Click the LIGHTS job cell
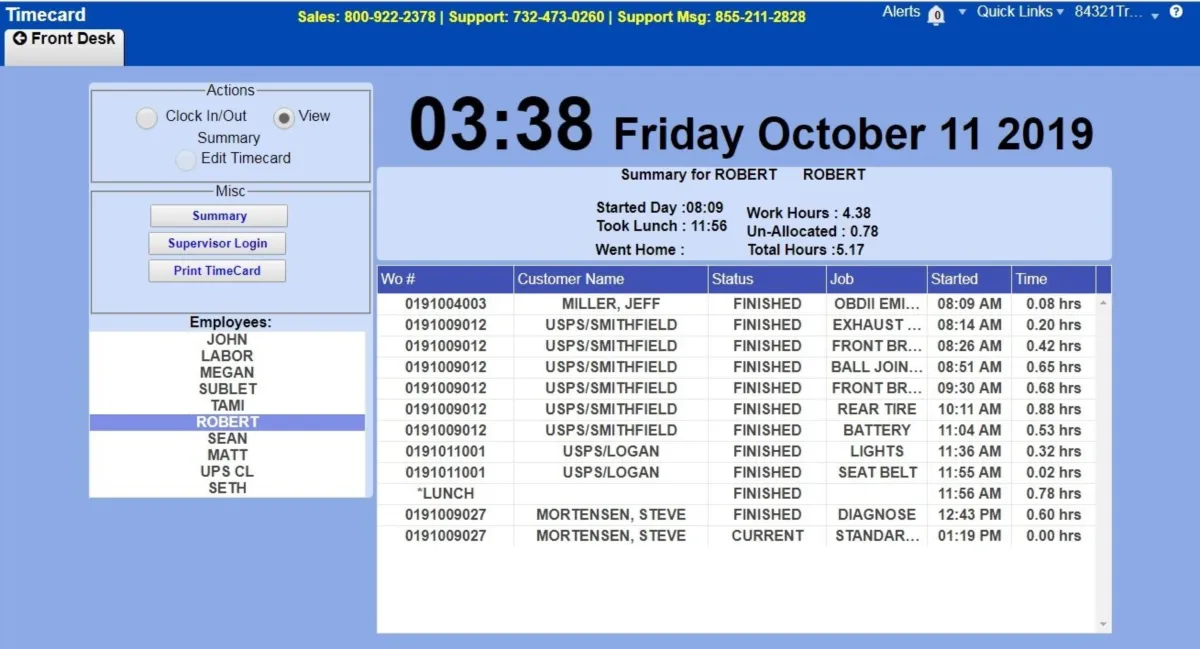Viewport: 1200px width, 649px height. click(x=877, y=451)
